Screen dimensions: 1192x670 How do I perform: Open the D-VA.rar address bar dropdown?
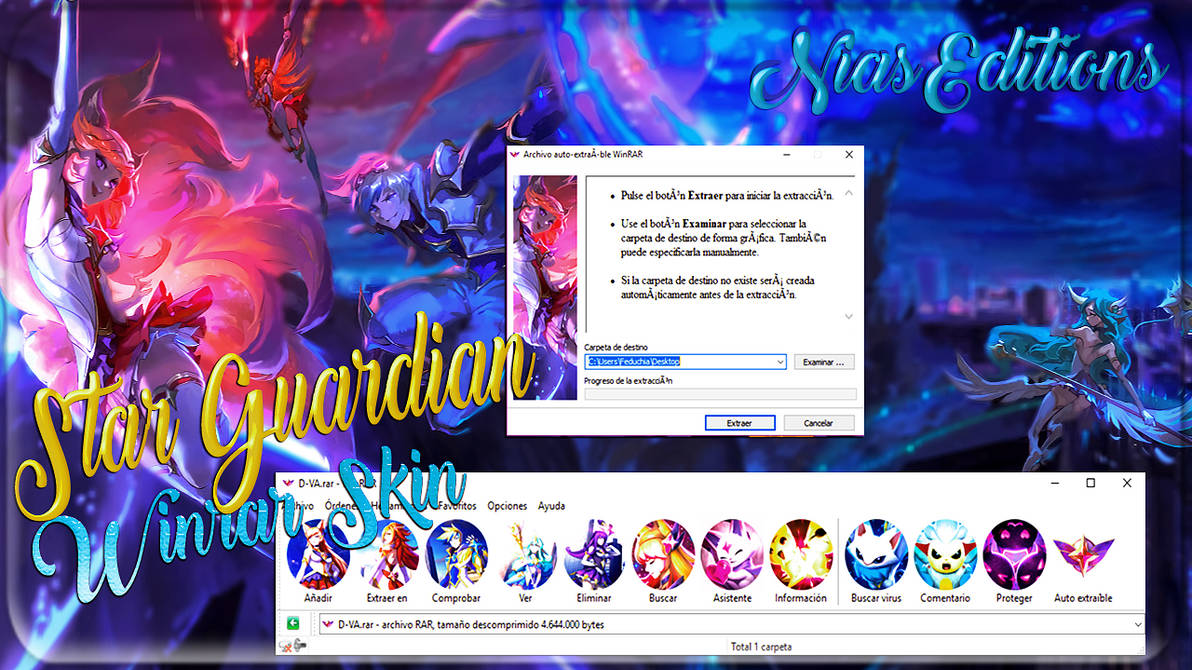point(1141,623)
